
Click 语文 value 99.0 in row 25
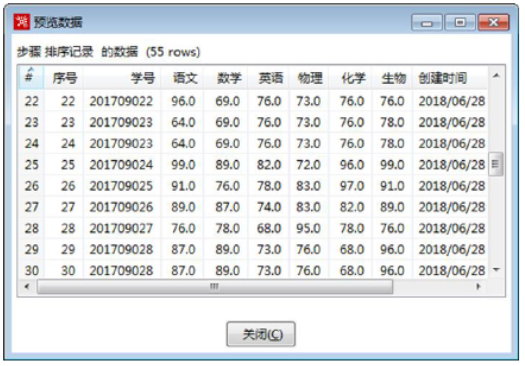(183, 165)
